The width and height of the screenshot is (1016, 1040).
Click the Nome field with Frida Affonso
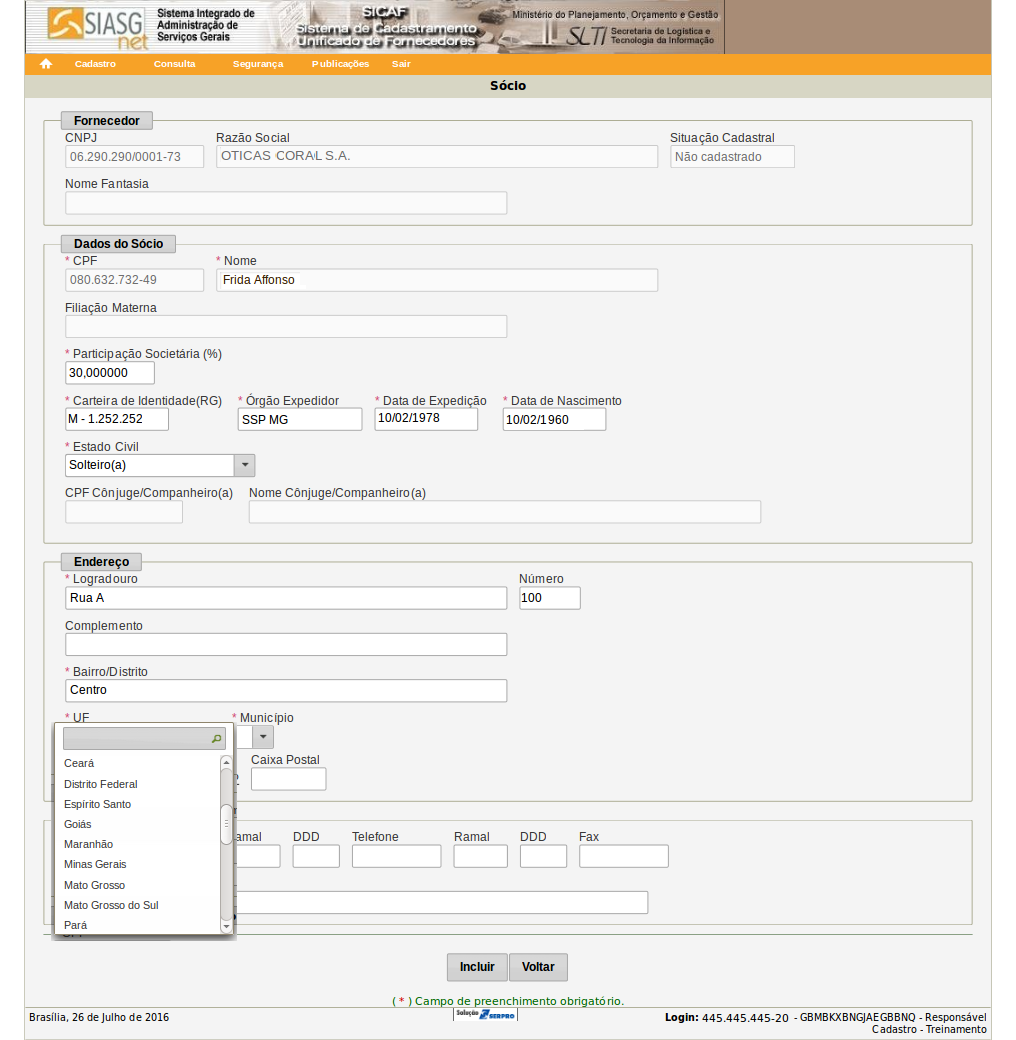pyautogui.click(x=437, y=280)
